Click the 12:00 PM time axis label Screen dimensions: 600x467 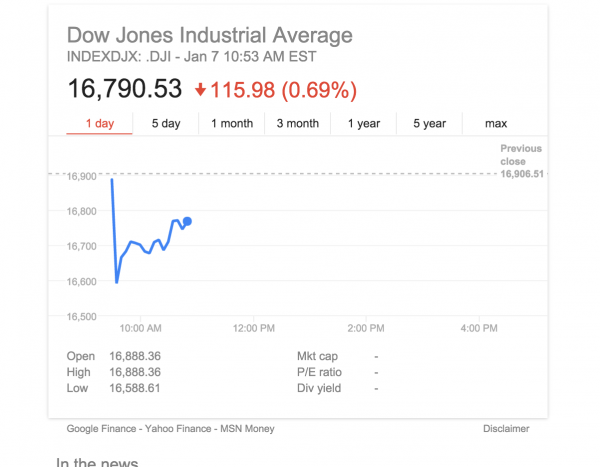(x=253, y=328)
